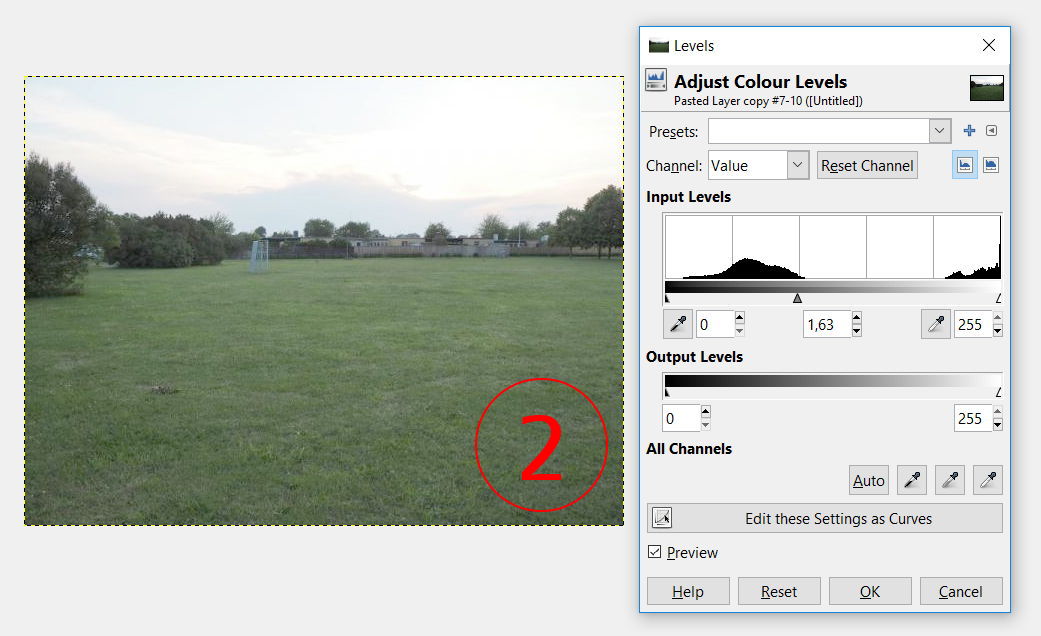
Task: Expand the Presets dropdown
Action: pos(939,131)
